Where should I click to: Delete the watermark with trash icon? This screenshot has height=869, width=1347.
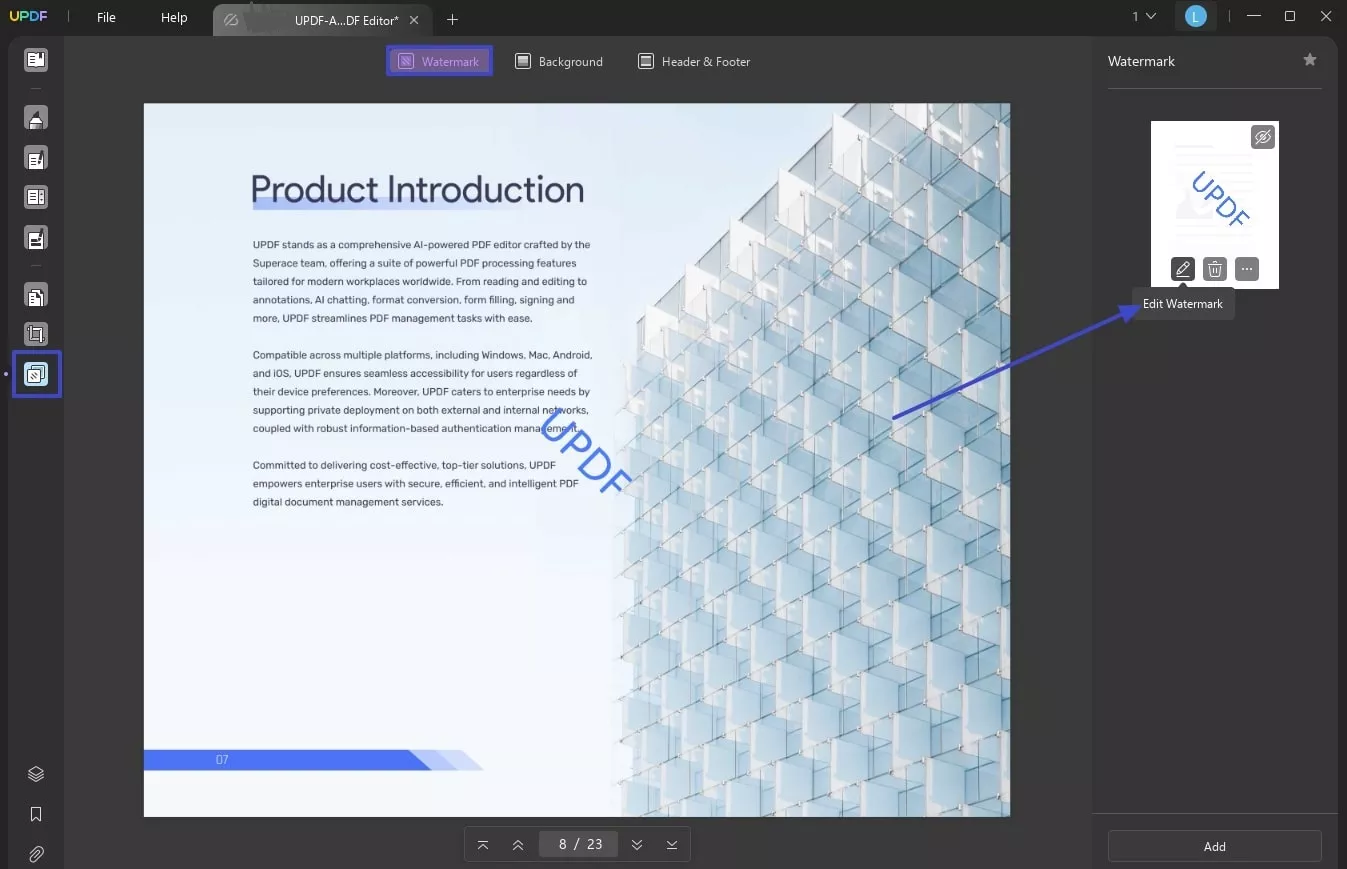[x=1215, y=269]
